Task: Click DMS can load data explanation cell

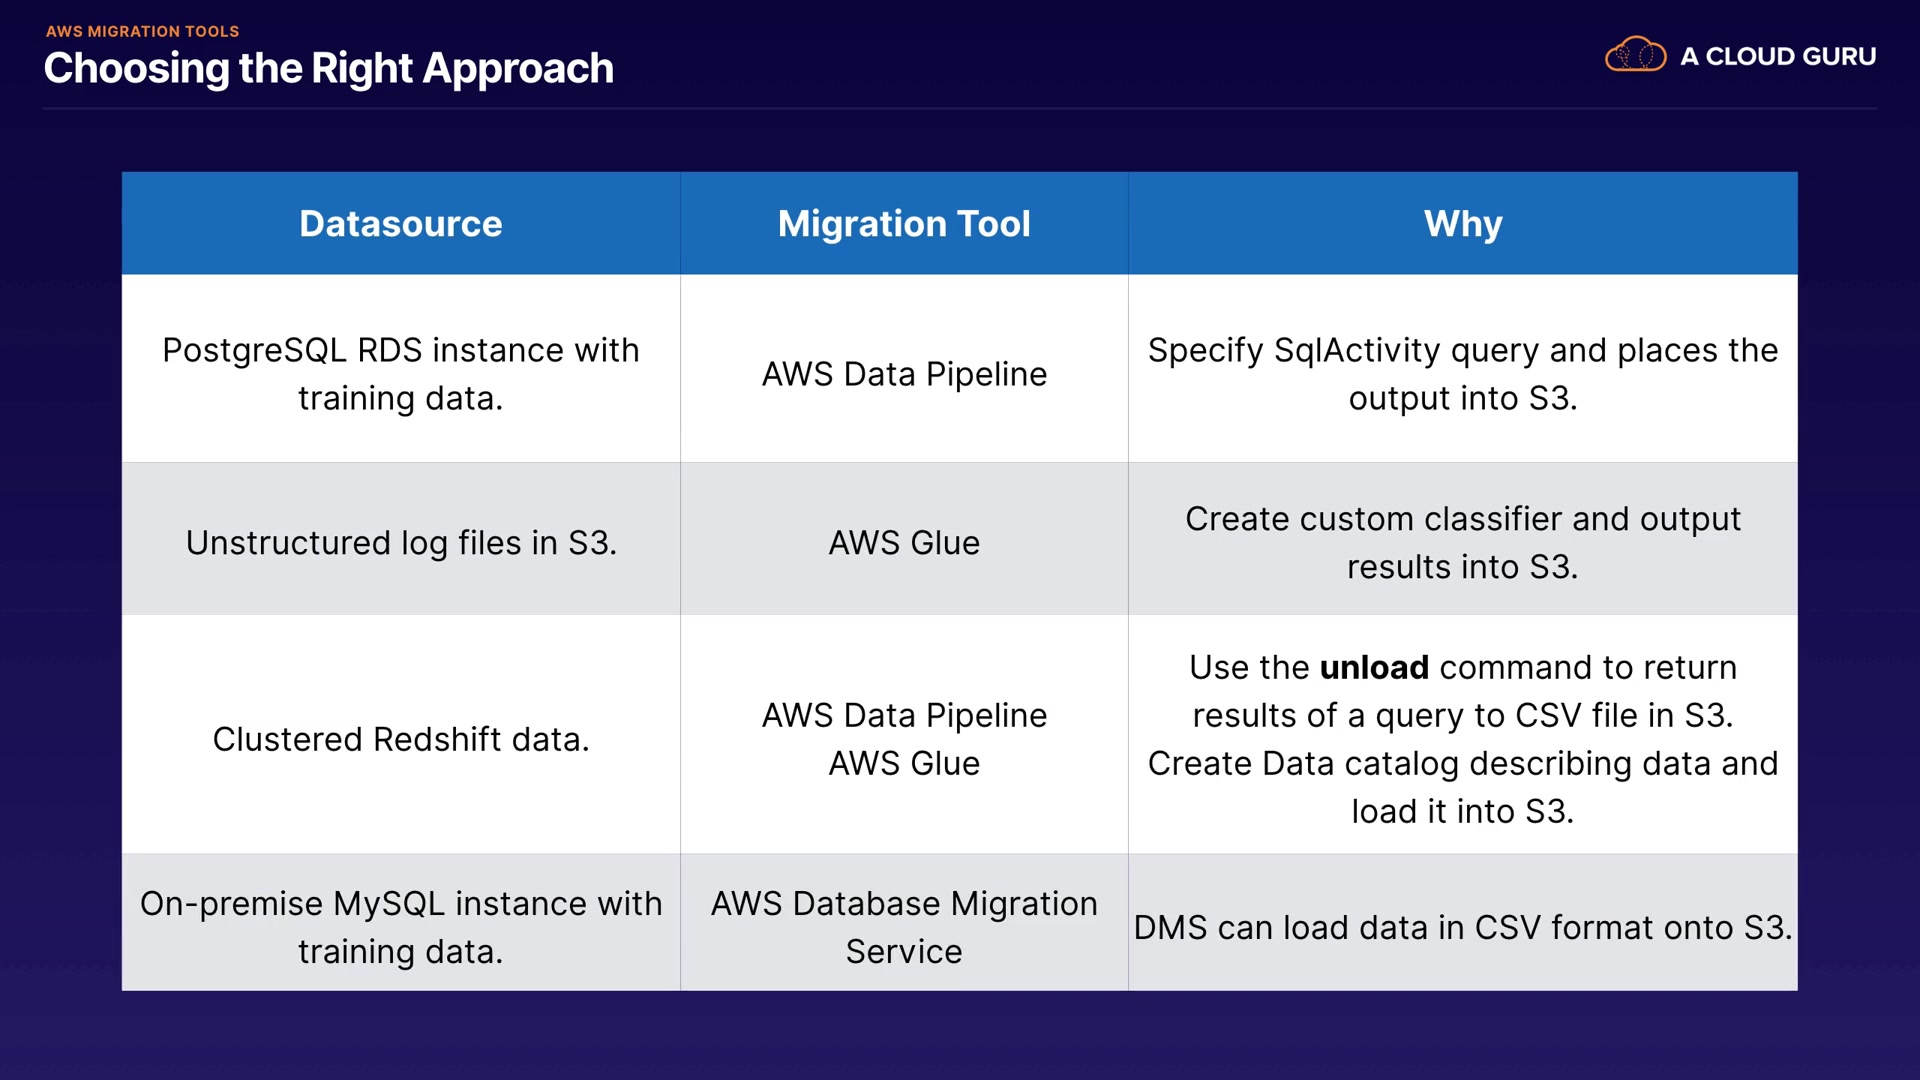Action: point(1462,928)
